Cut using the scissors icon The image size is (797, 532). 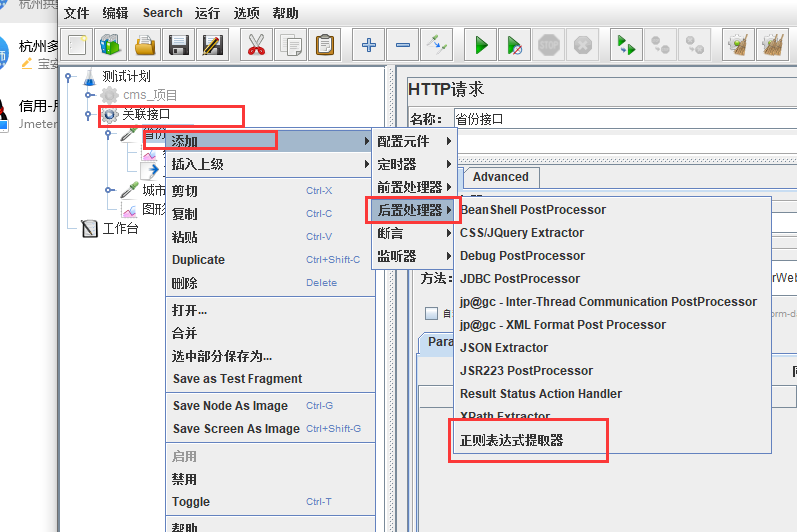pos(256,45)
